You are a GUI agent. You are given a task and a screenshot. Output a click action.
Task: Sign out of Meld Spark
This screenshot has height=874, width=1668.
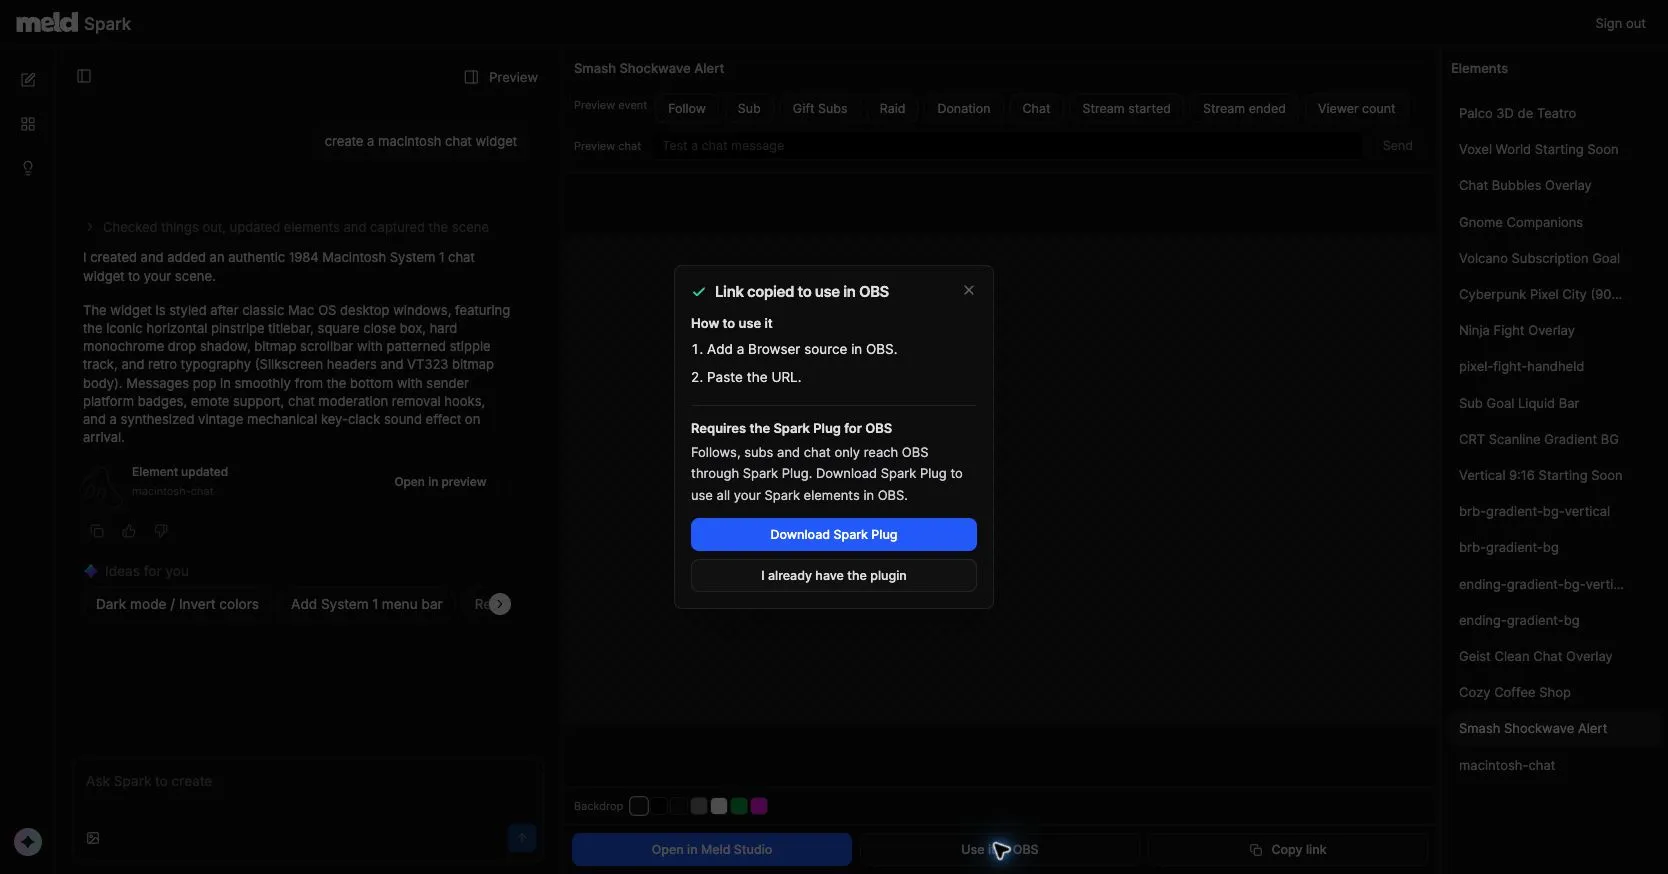(1620, 23)
